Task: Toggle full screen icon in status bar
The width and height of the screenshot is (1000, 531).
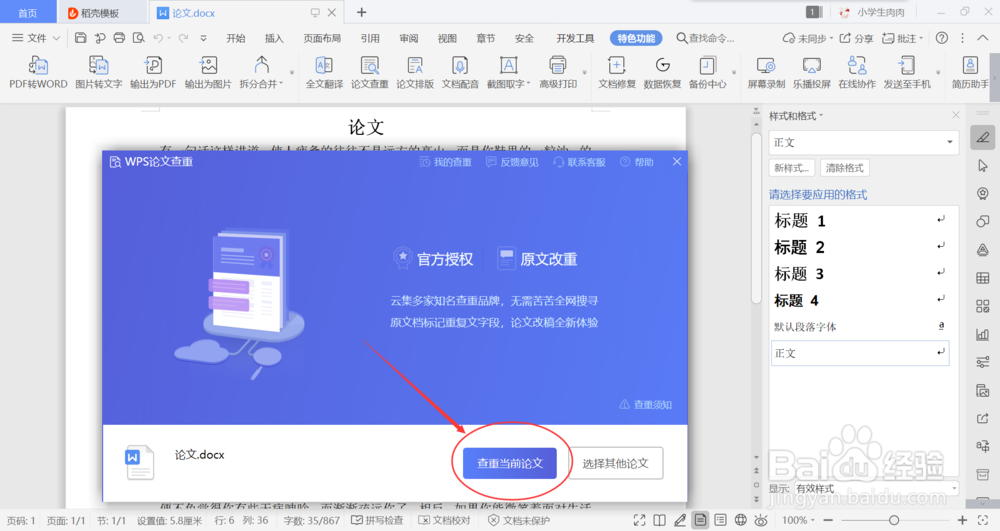Action: (639, 520)
